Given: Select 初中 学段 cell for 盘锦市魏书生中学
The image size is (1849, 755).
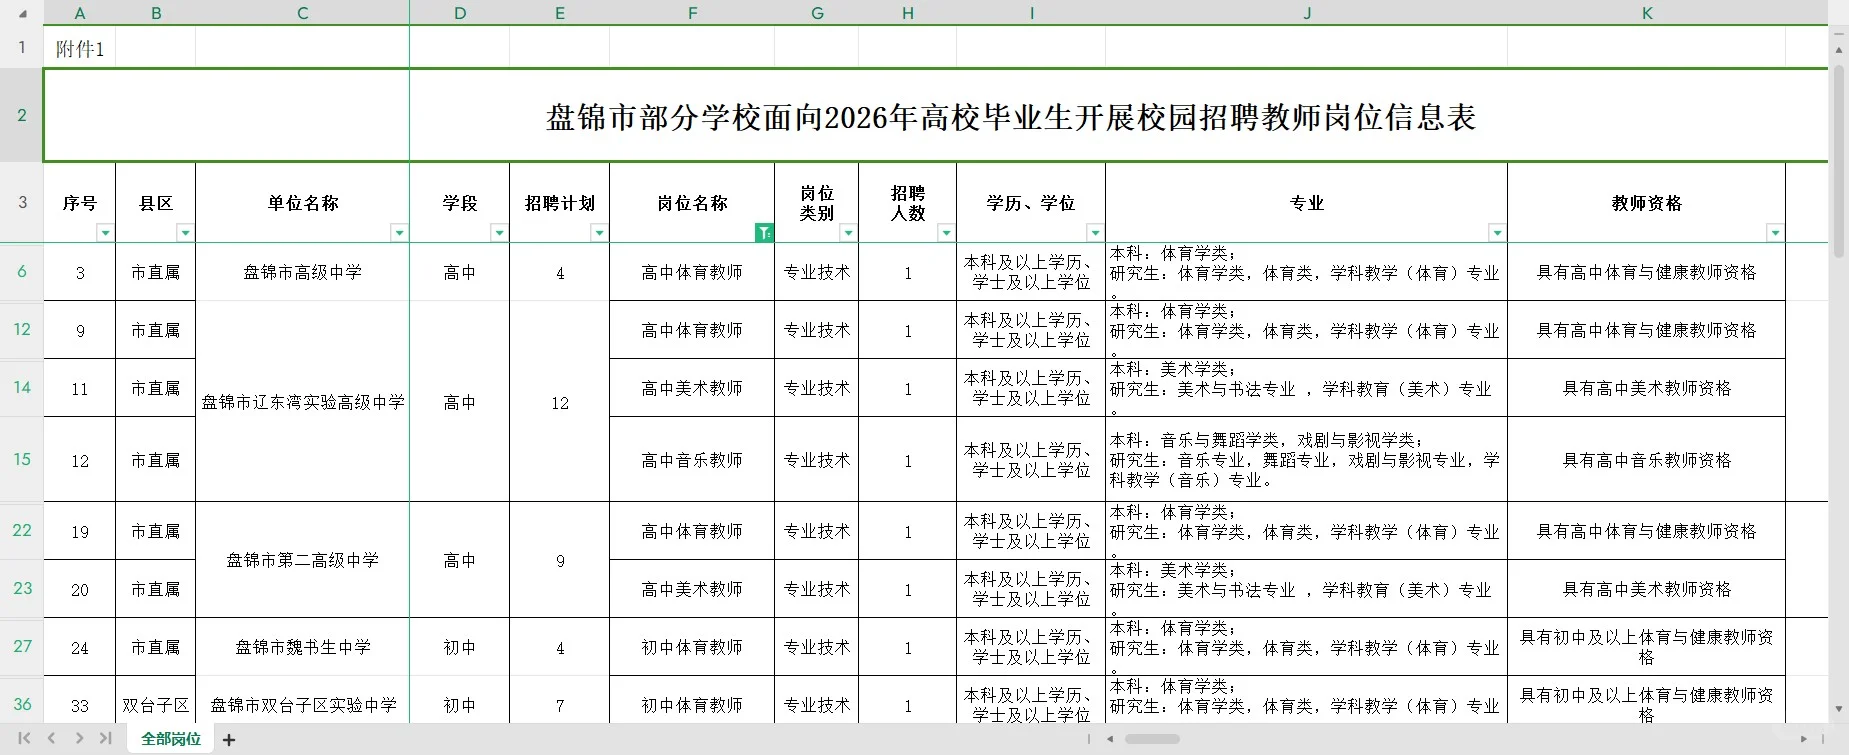Looking at the screenshot, I should (x=460, y=647).
